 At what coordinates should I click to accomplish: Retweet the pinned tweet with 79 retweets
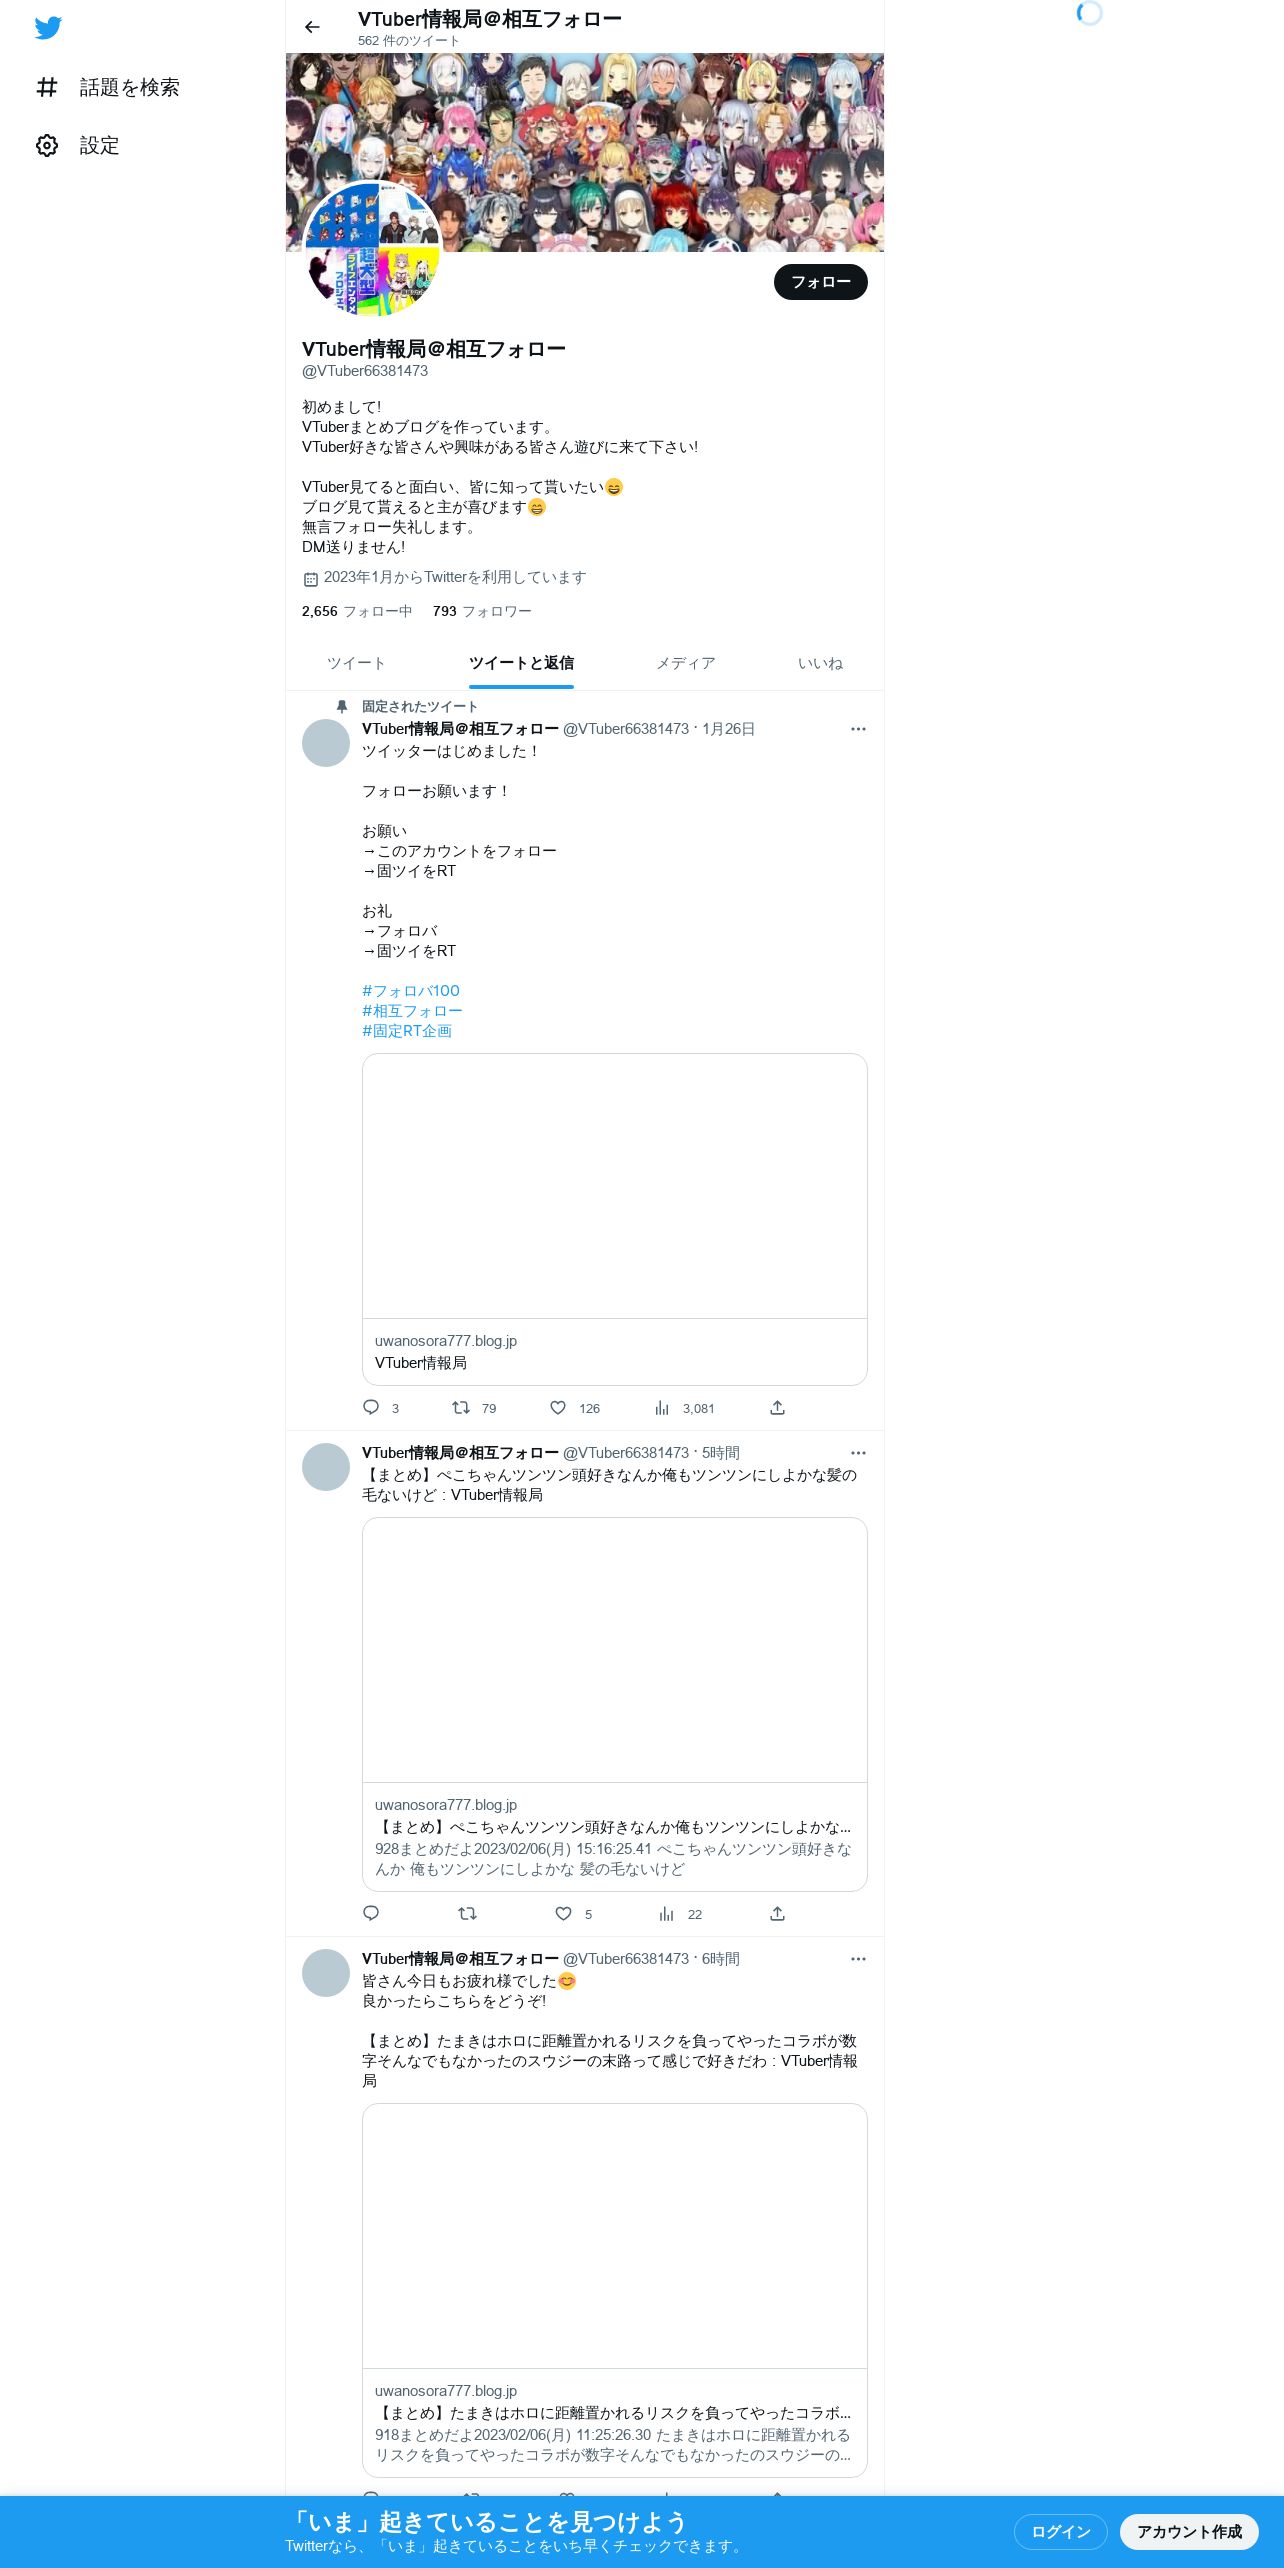tap(461, 1407)
